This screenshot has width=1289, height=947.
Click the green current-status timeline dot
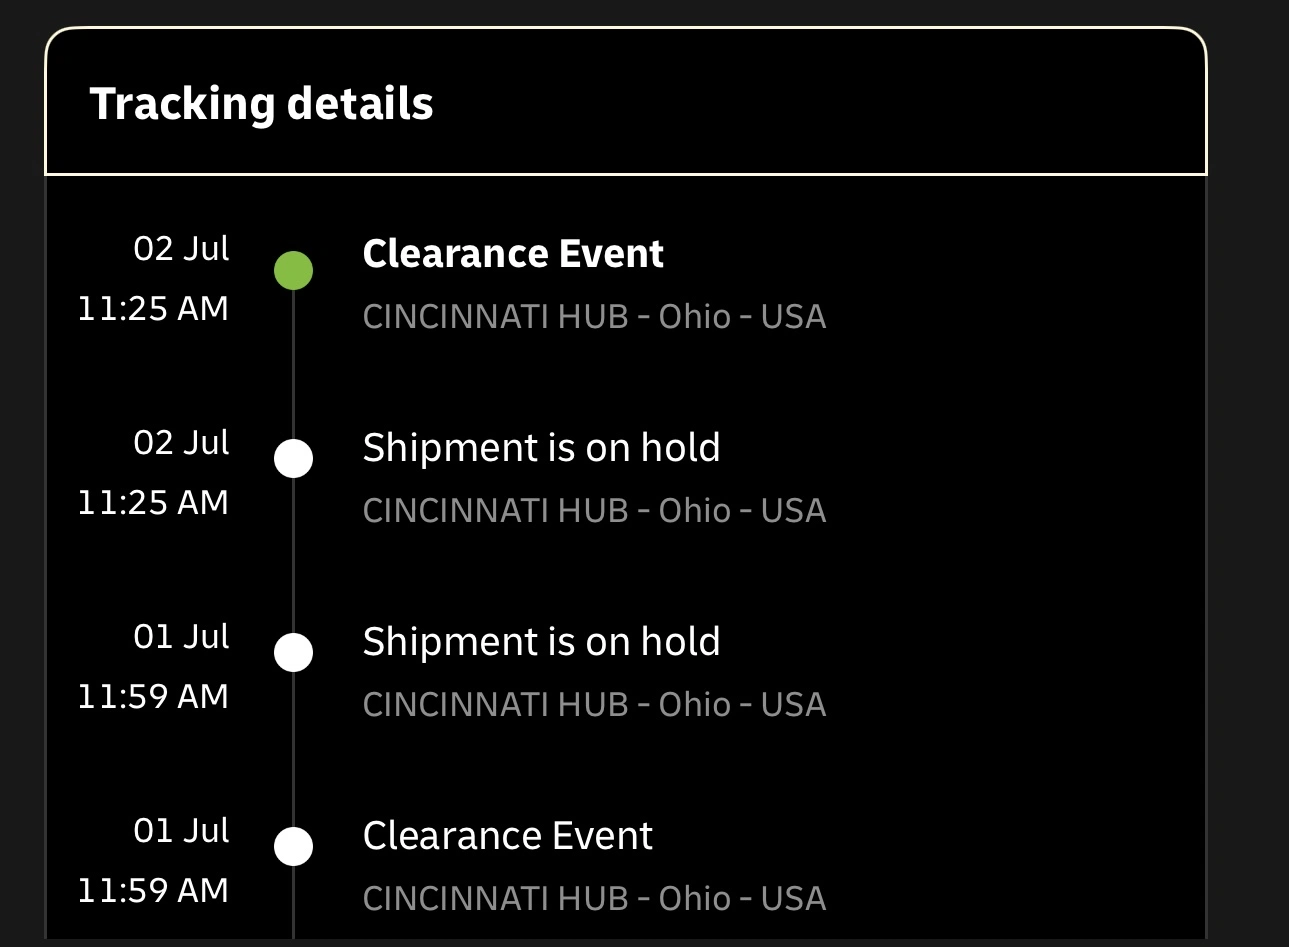(x=293, y=271)
